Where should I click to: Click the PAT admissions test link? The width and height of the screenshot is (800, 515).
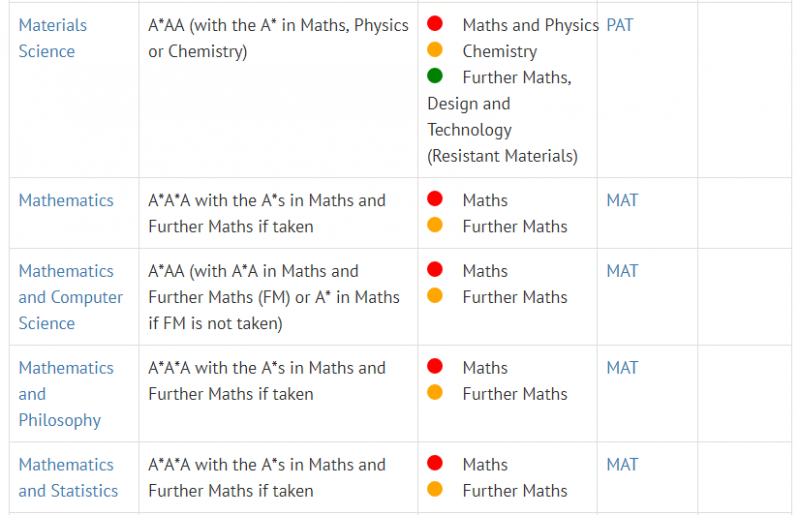[619, 25]
